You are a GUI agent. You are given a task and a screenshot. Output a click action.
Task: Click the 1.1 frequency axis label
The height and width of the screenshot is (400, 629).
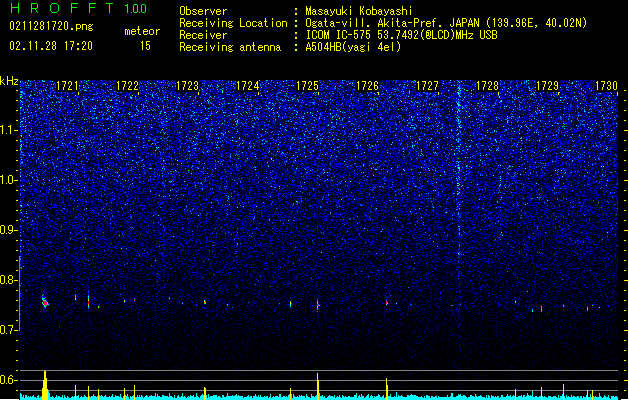[x=8, y=130]
